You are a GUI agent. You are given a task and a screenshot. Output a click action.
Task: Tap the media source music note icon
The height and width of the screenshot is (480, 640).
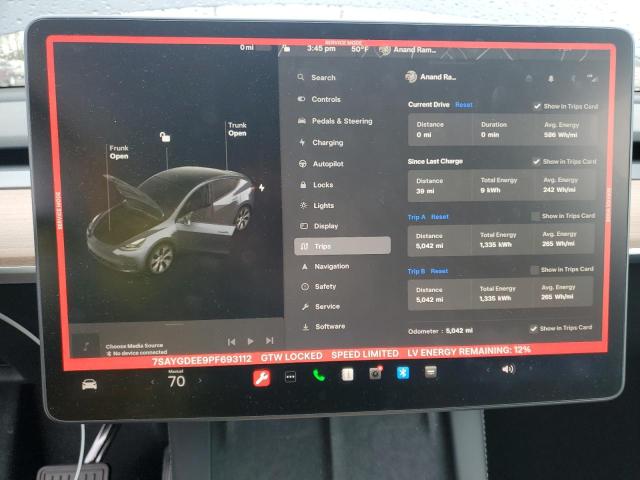pos(86,346)
